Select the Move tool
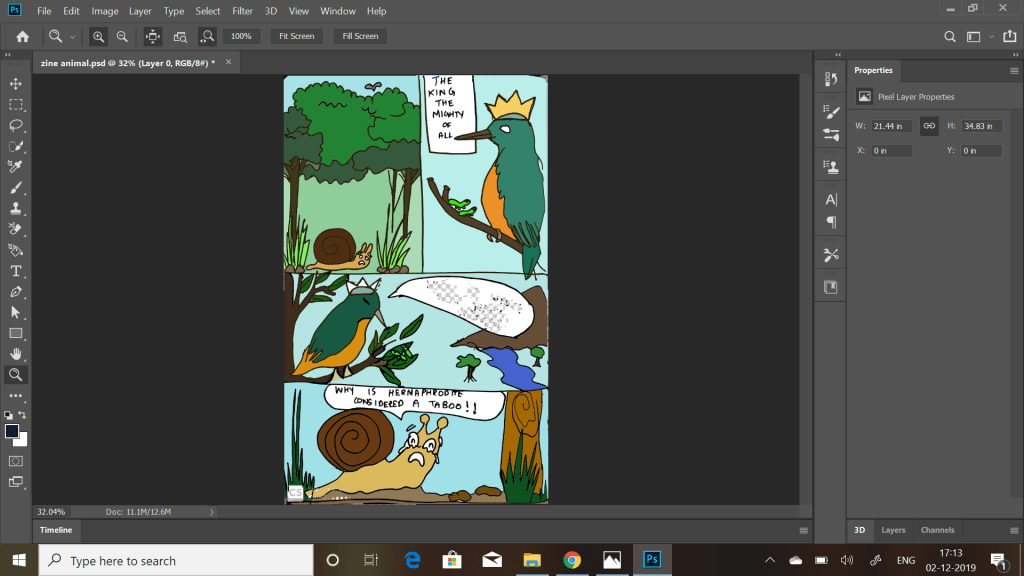 click(16, 84)
